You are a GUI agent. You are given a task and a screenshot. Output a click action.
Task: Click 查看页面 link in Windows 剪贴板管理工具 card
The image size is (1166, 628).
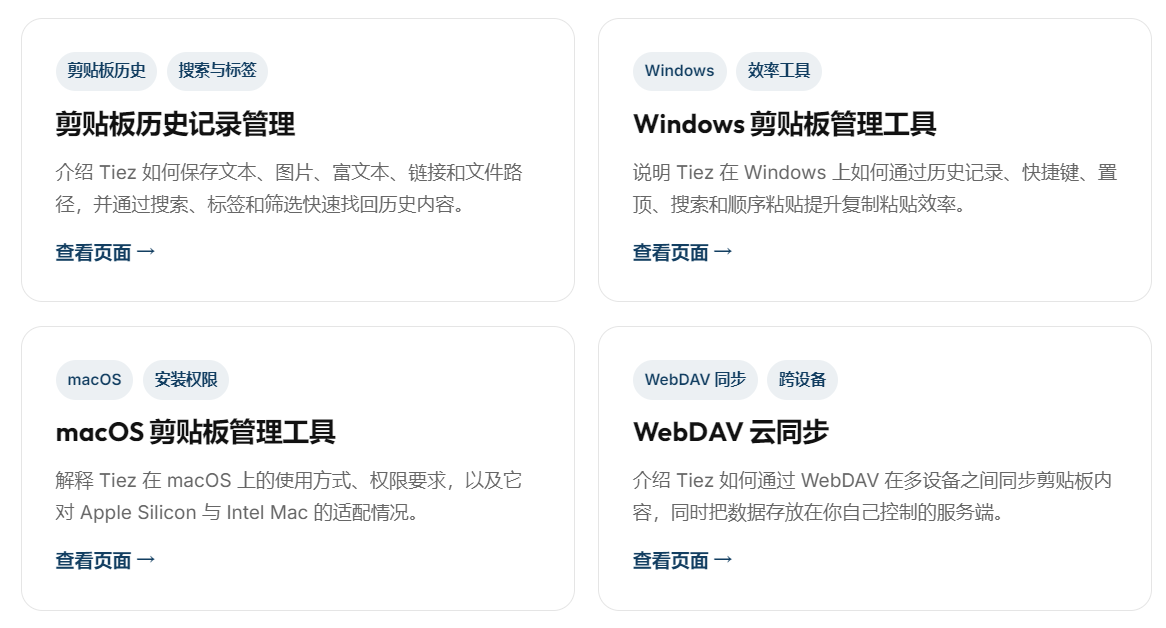click(683, 253)
